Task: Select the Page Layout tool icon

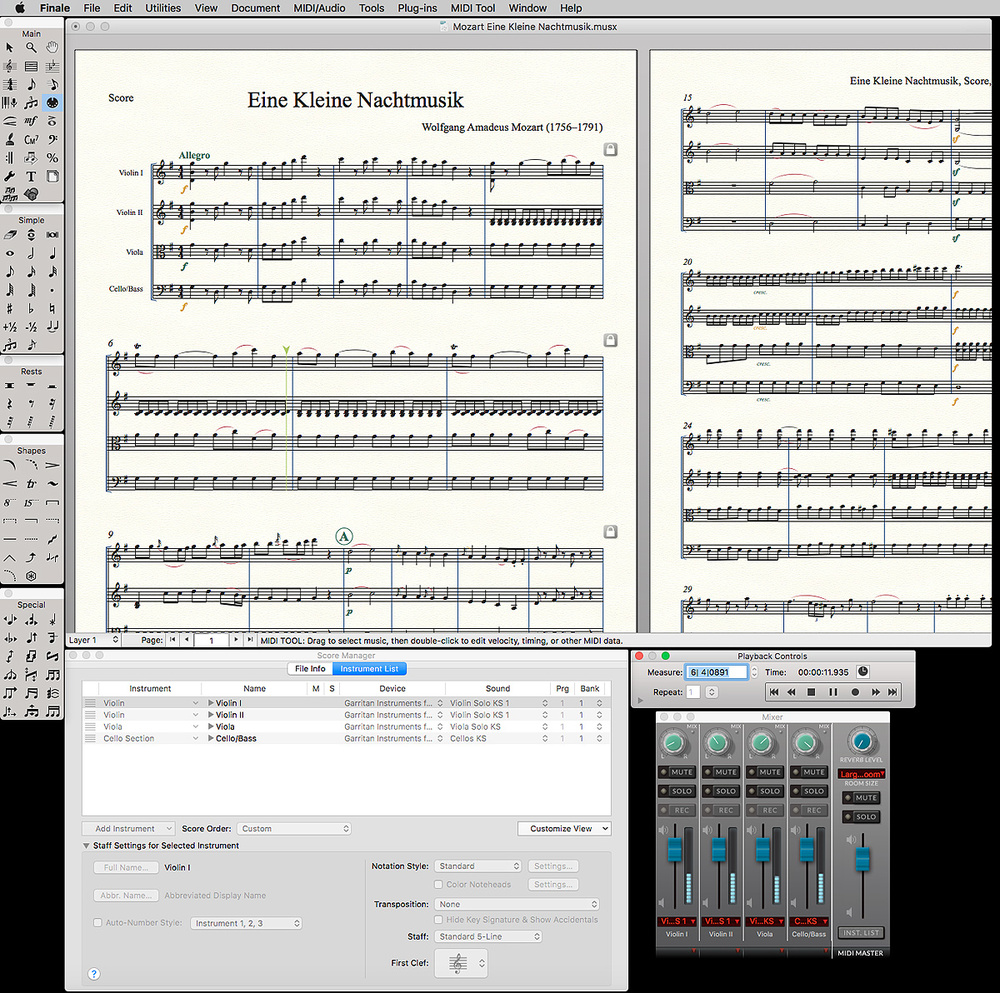Action: [x=52, y=177]
